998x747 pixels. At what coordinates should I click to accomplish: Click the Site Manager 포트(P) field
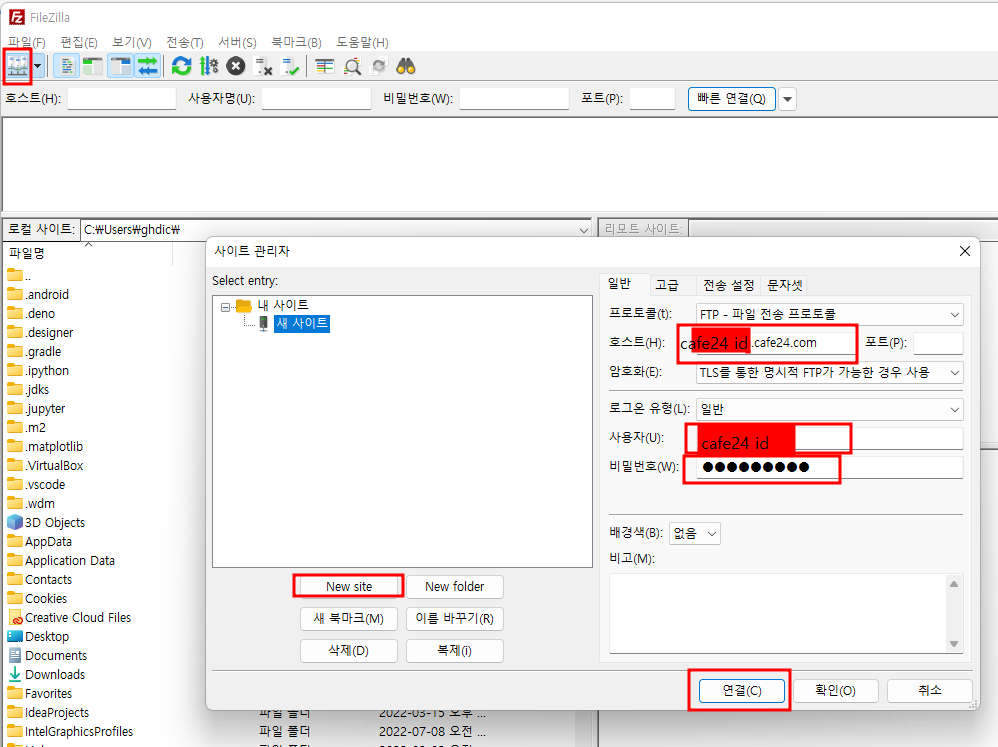click(x=938, y=343)
